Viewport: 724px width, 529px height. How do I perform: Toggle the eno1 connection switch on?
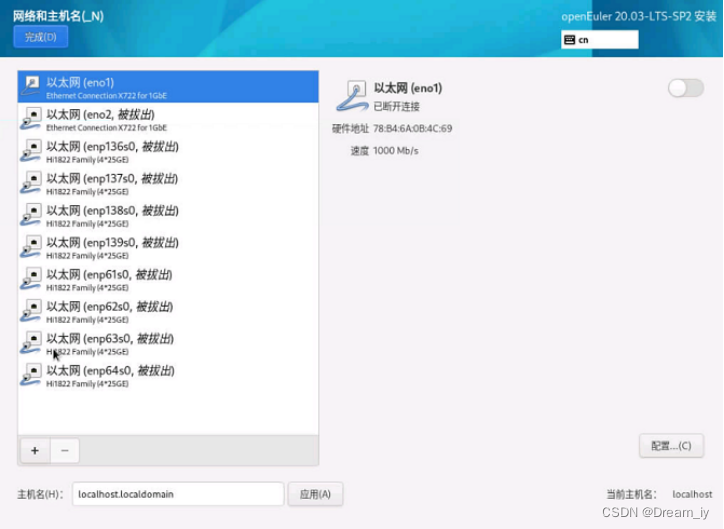686,88
